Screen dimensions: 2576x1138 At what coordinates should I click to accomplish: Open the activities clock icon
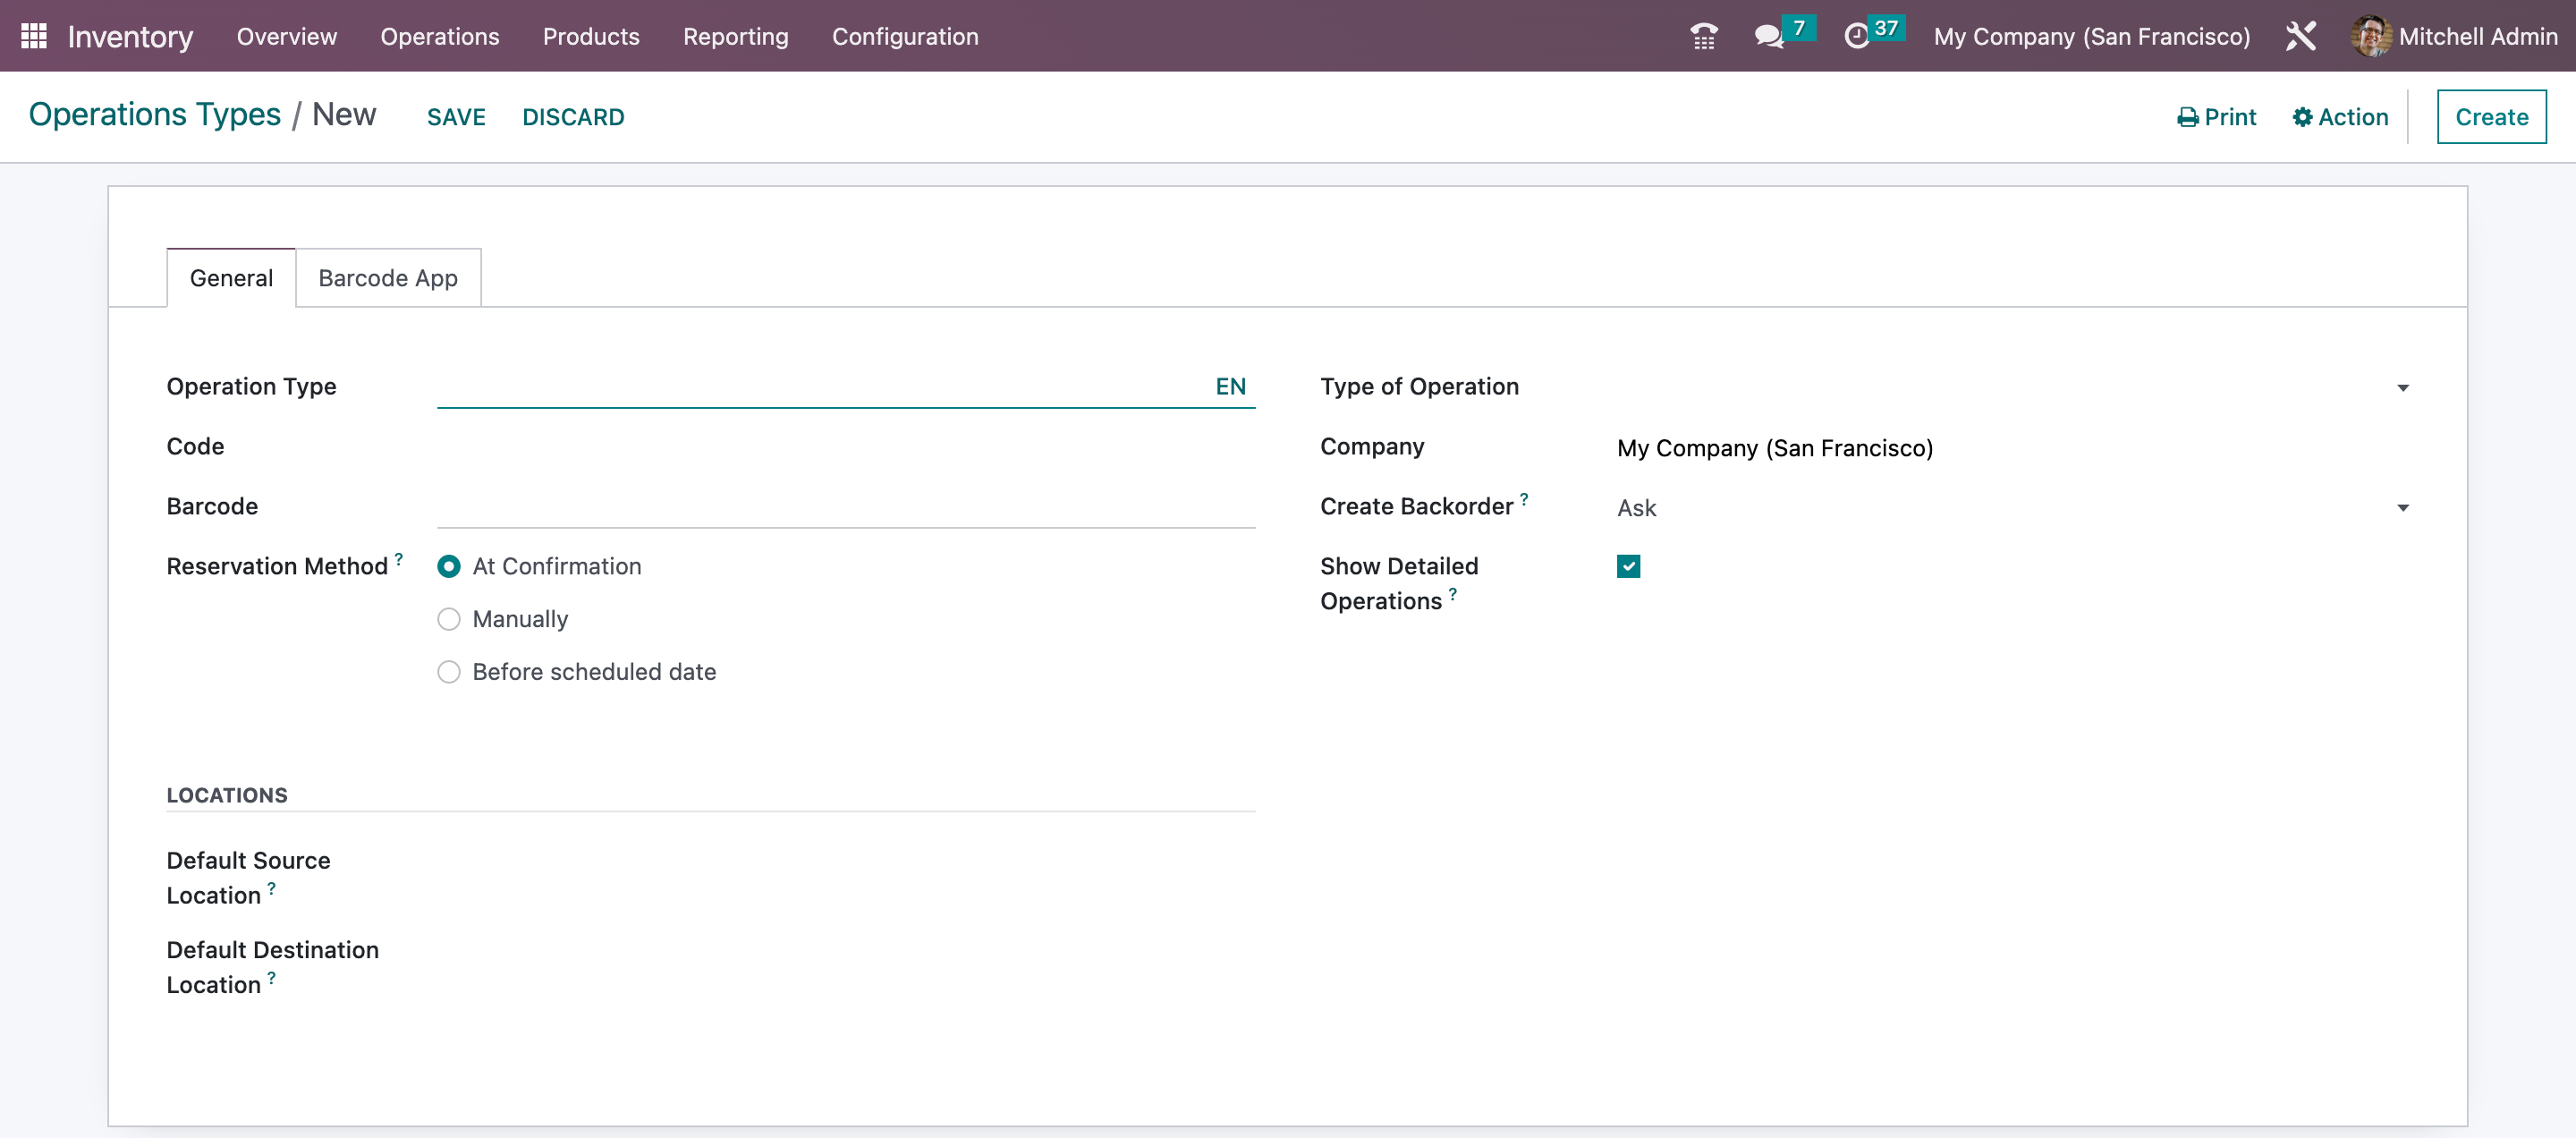(x=1856, y=36)
